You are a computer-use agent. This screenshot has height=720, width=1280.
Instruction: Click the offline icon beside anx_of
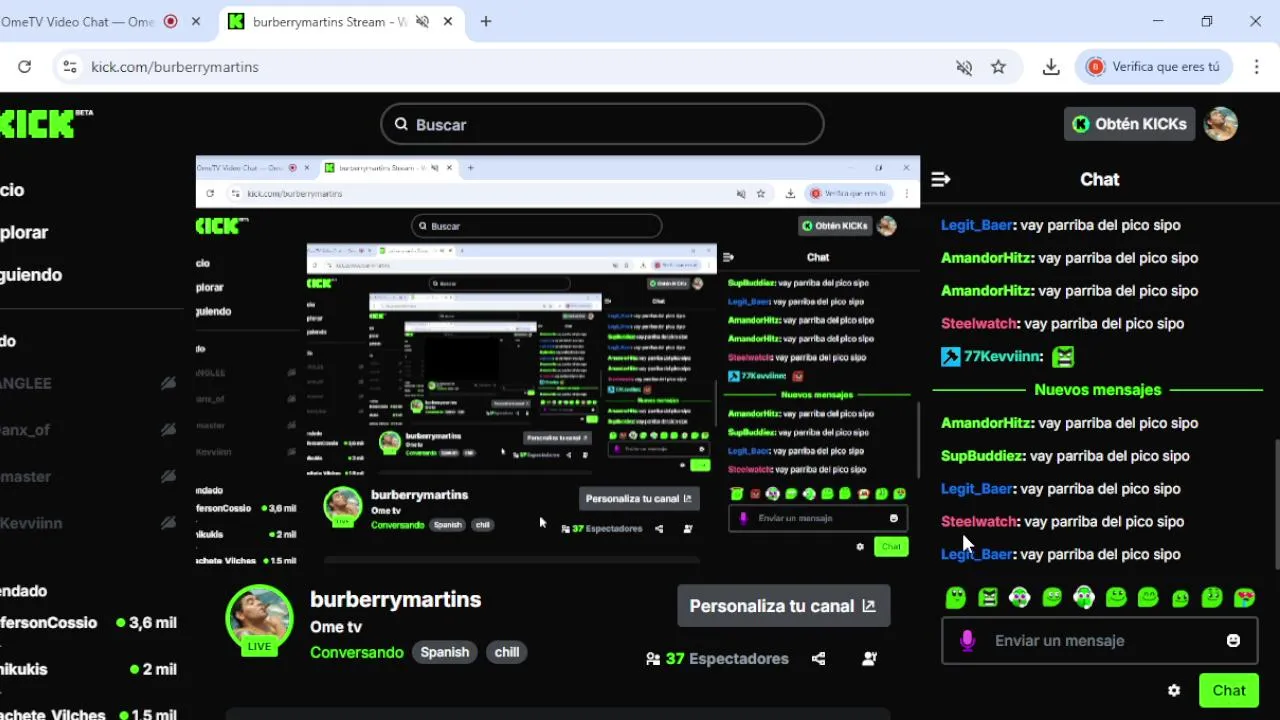tap(168, 430)
